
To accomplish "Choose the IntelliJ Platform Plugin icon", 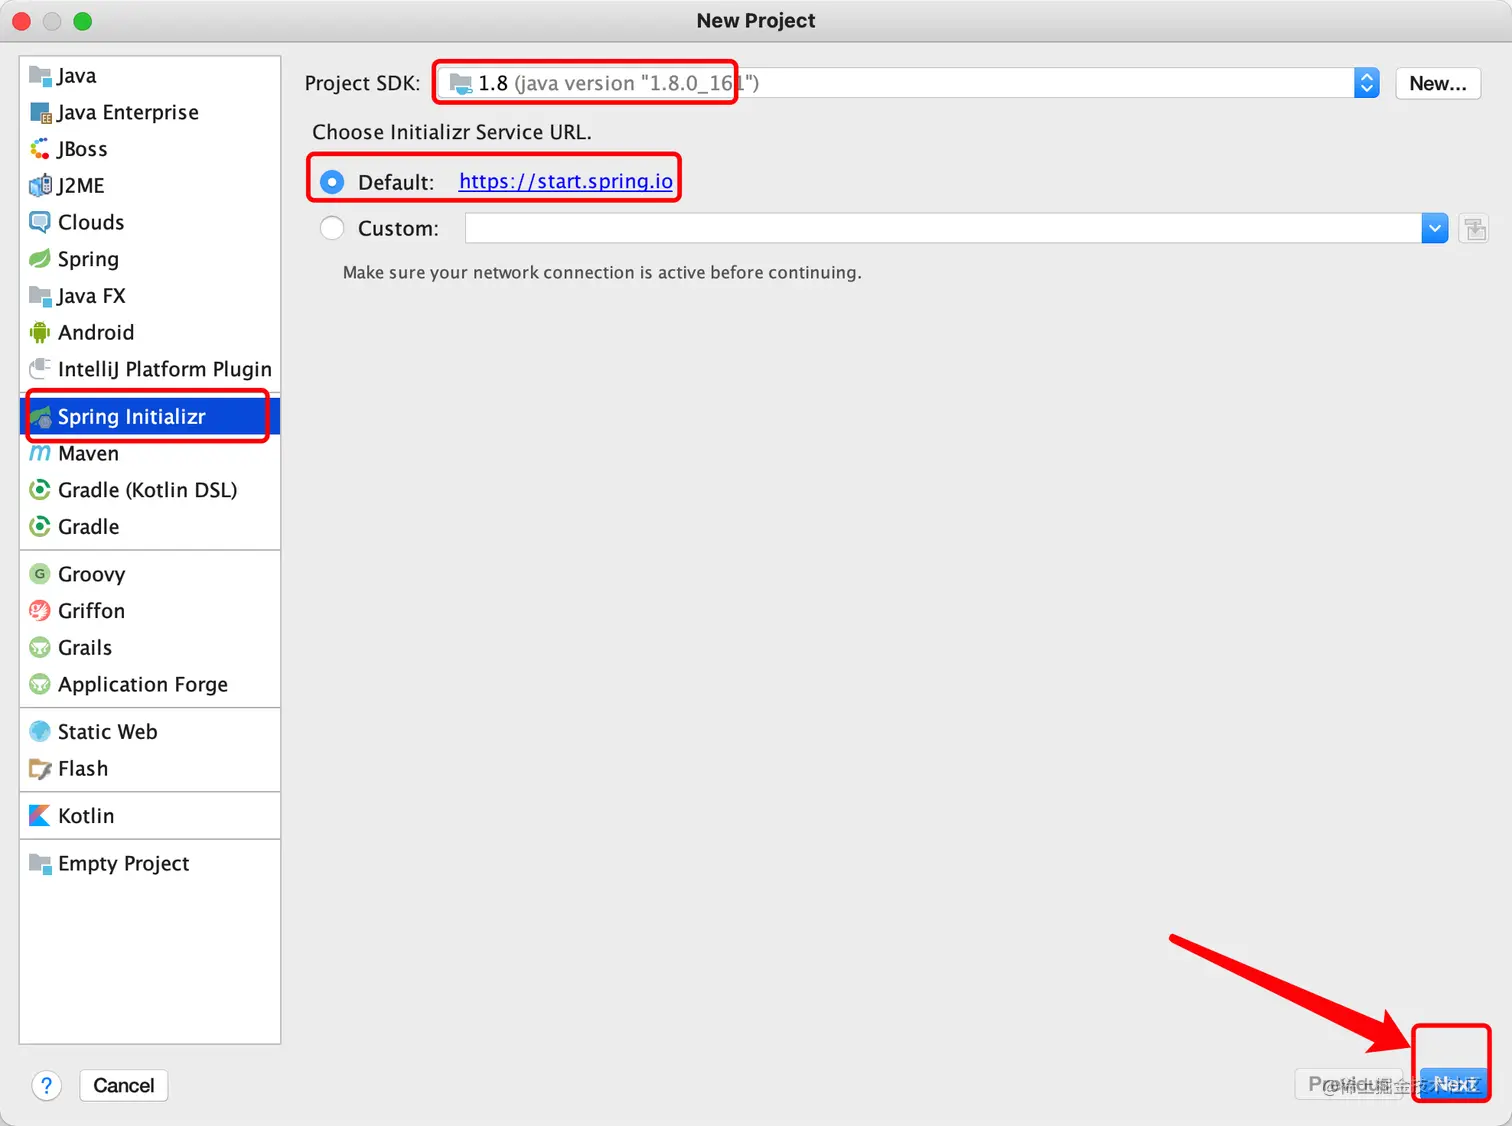I will tap(40, 369).
